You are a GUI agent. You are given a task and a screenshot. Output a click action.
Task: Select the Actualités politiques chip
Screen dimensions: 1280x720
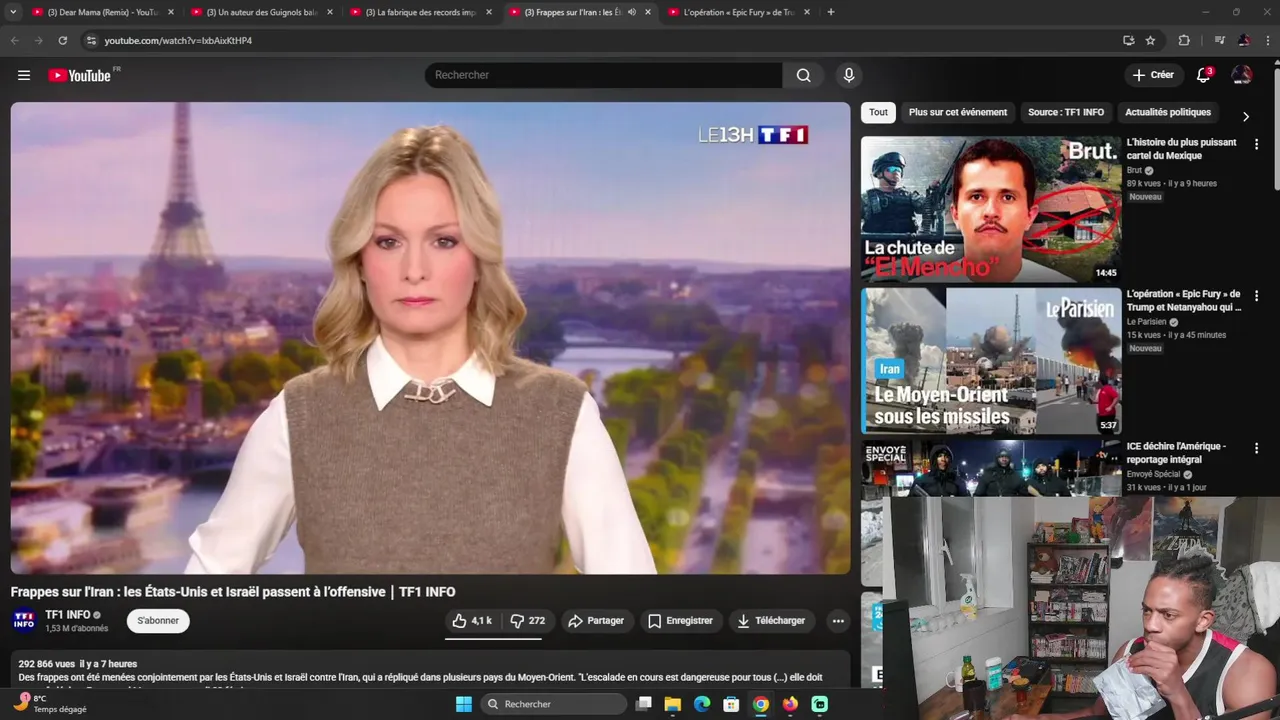(x=1168, y=112)
